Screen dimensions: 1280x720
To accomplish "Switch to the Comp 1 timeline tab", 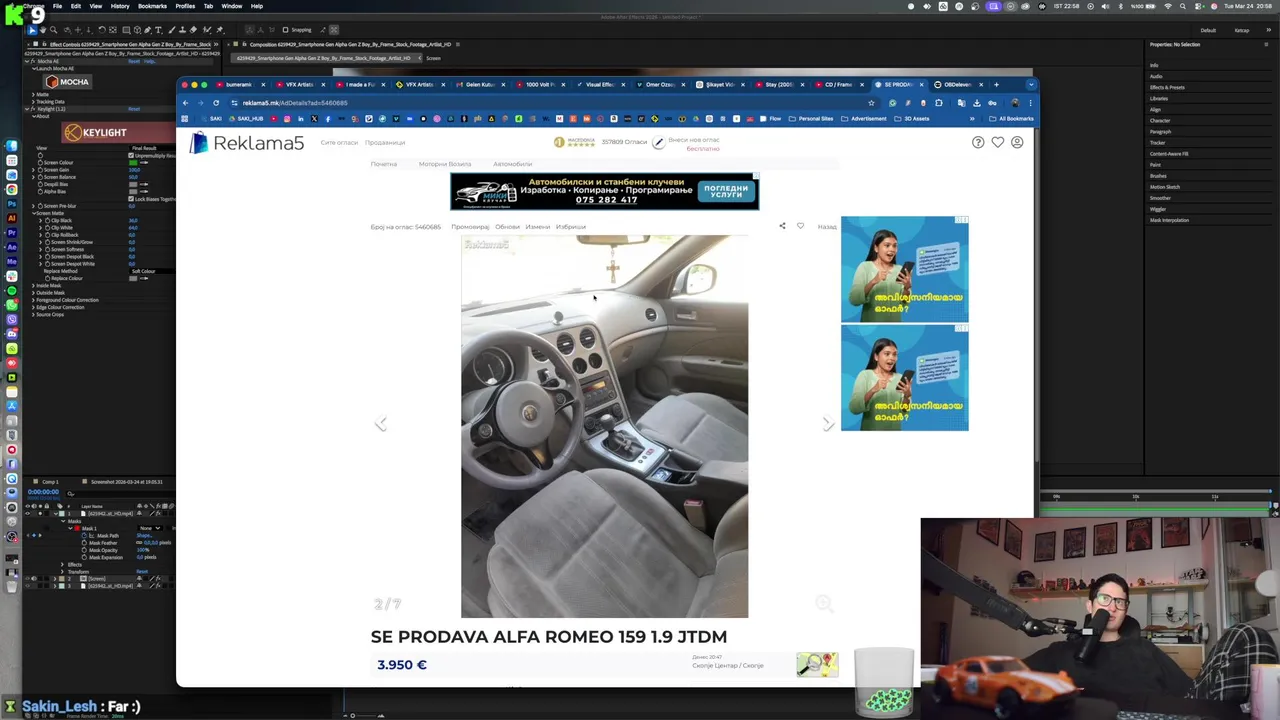I will pyautogui.click(x=50, y=482).
